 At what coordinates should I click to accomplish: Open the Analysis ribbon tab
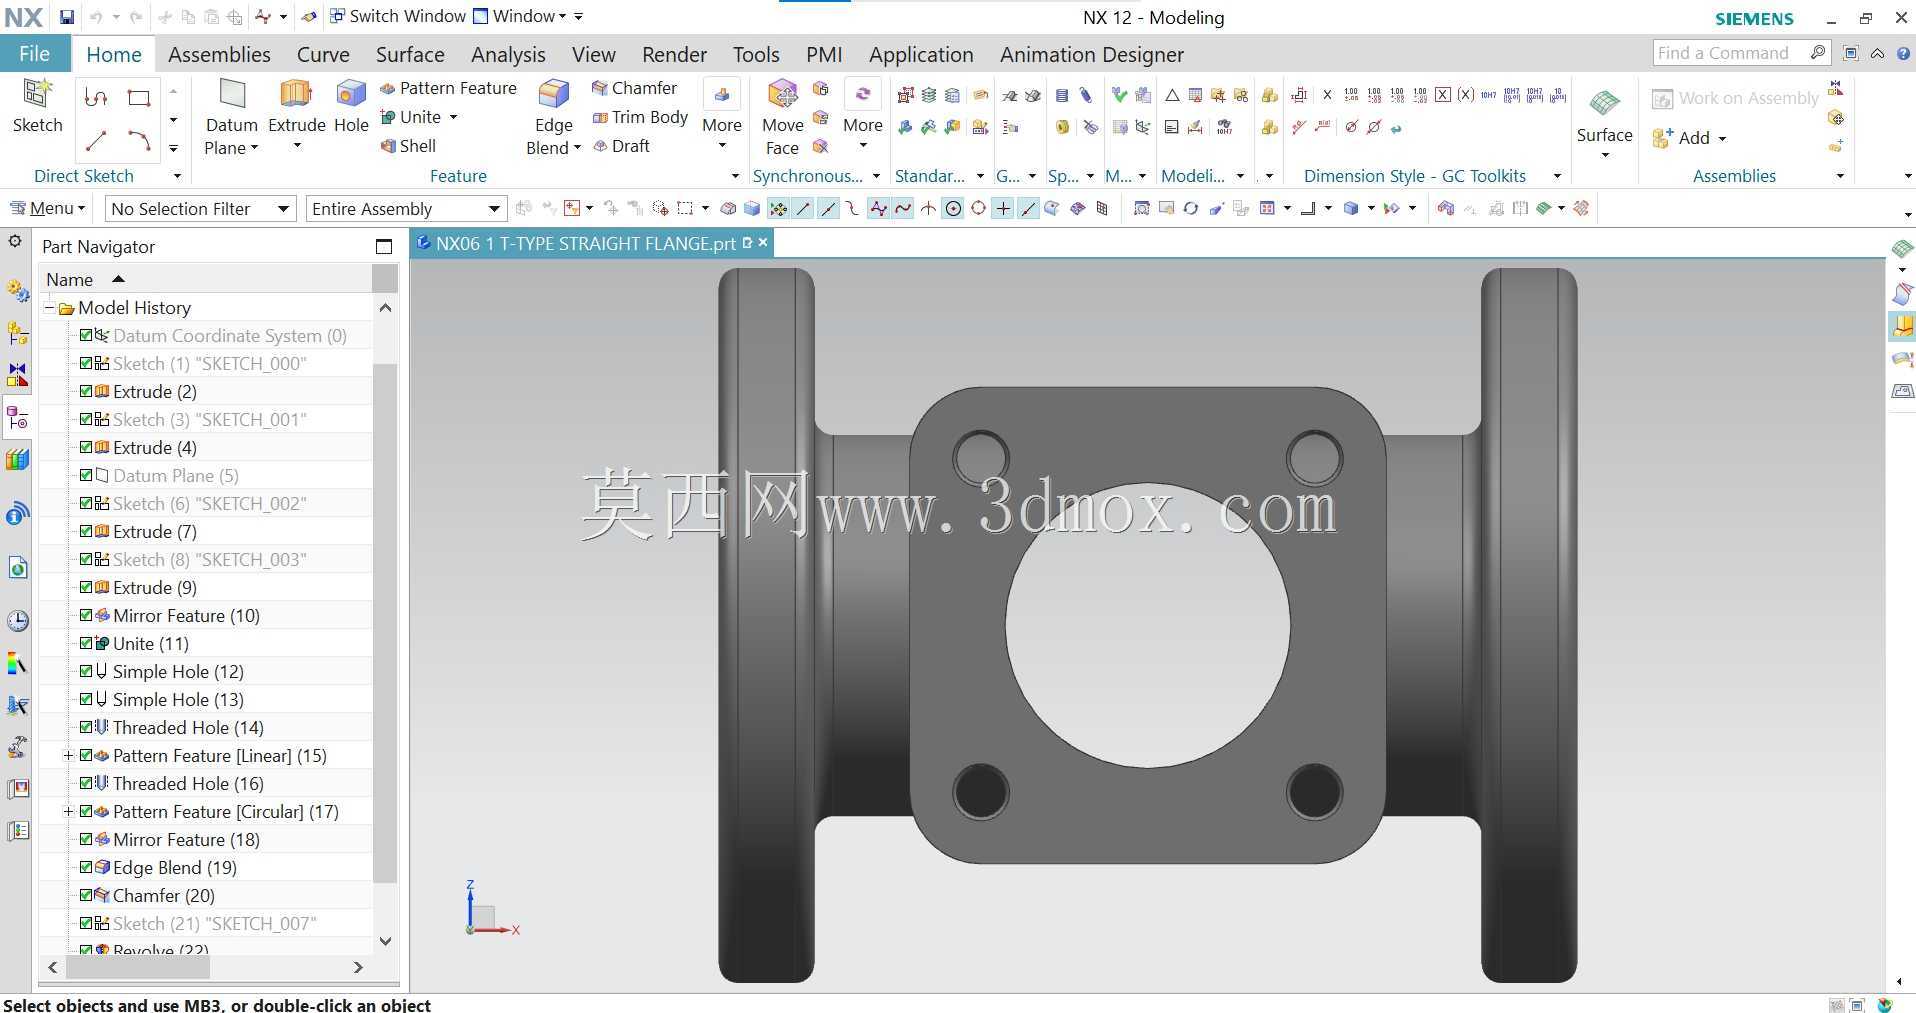508,54
